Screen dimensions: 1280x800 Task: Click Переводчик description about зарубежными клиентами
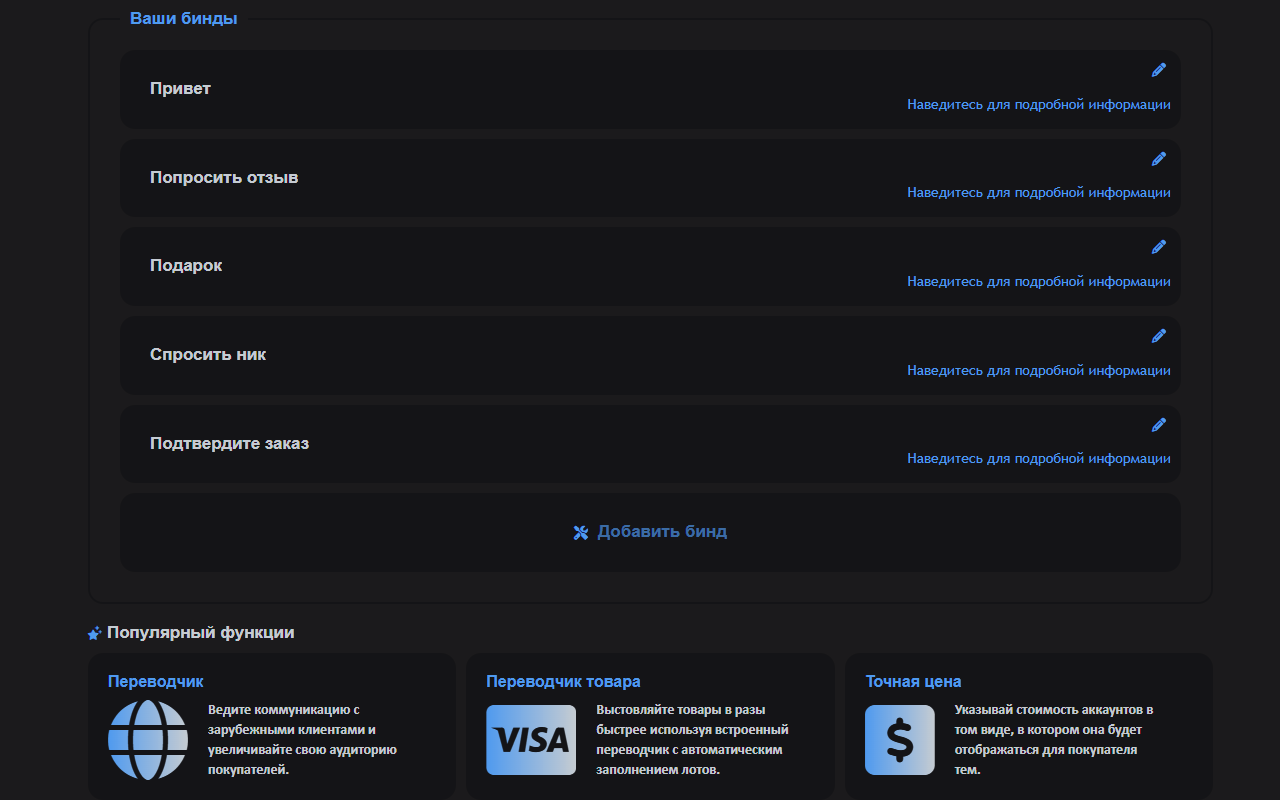click(303, 740)
